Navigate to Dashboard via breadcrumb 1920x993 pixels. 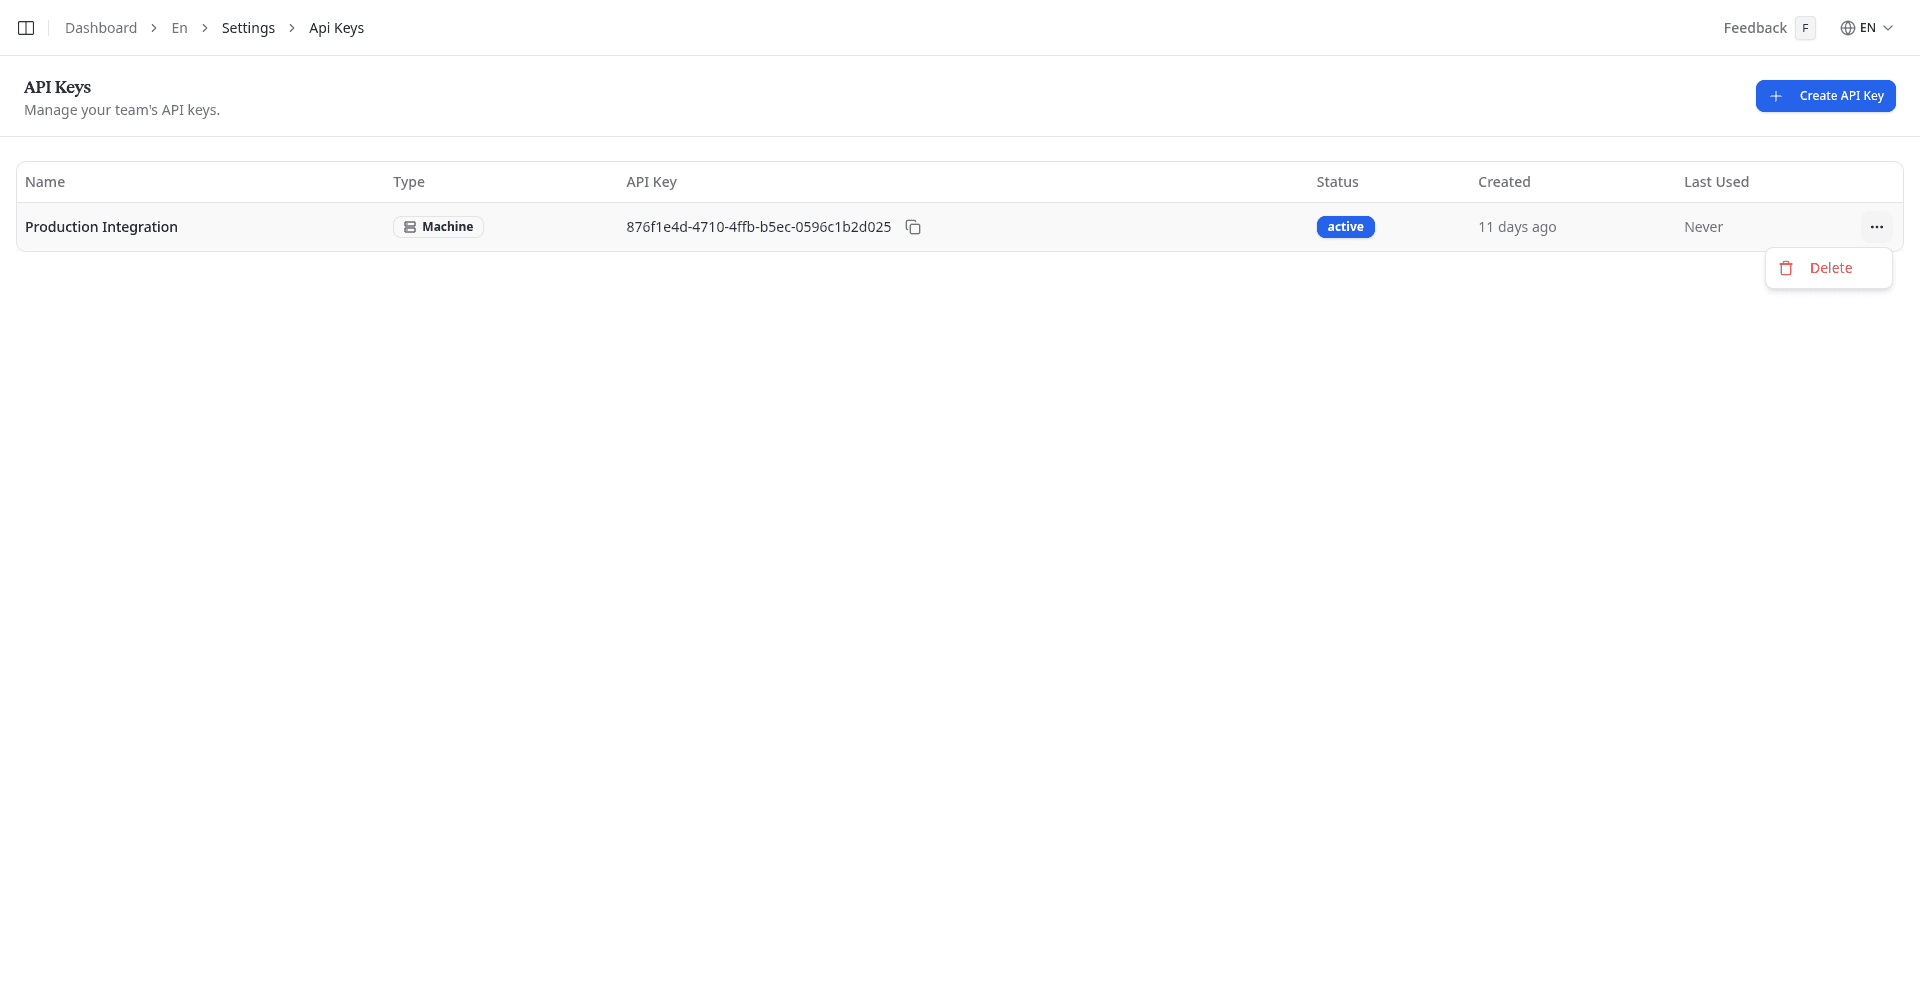101,28
